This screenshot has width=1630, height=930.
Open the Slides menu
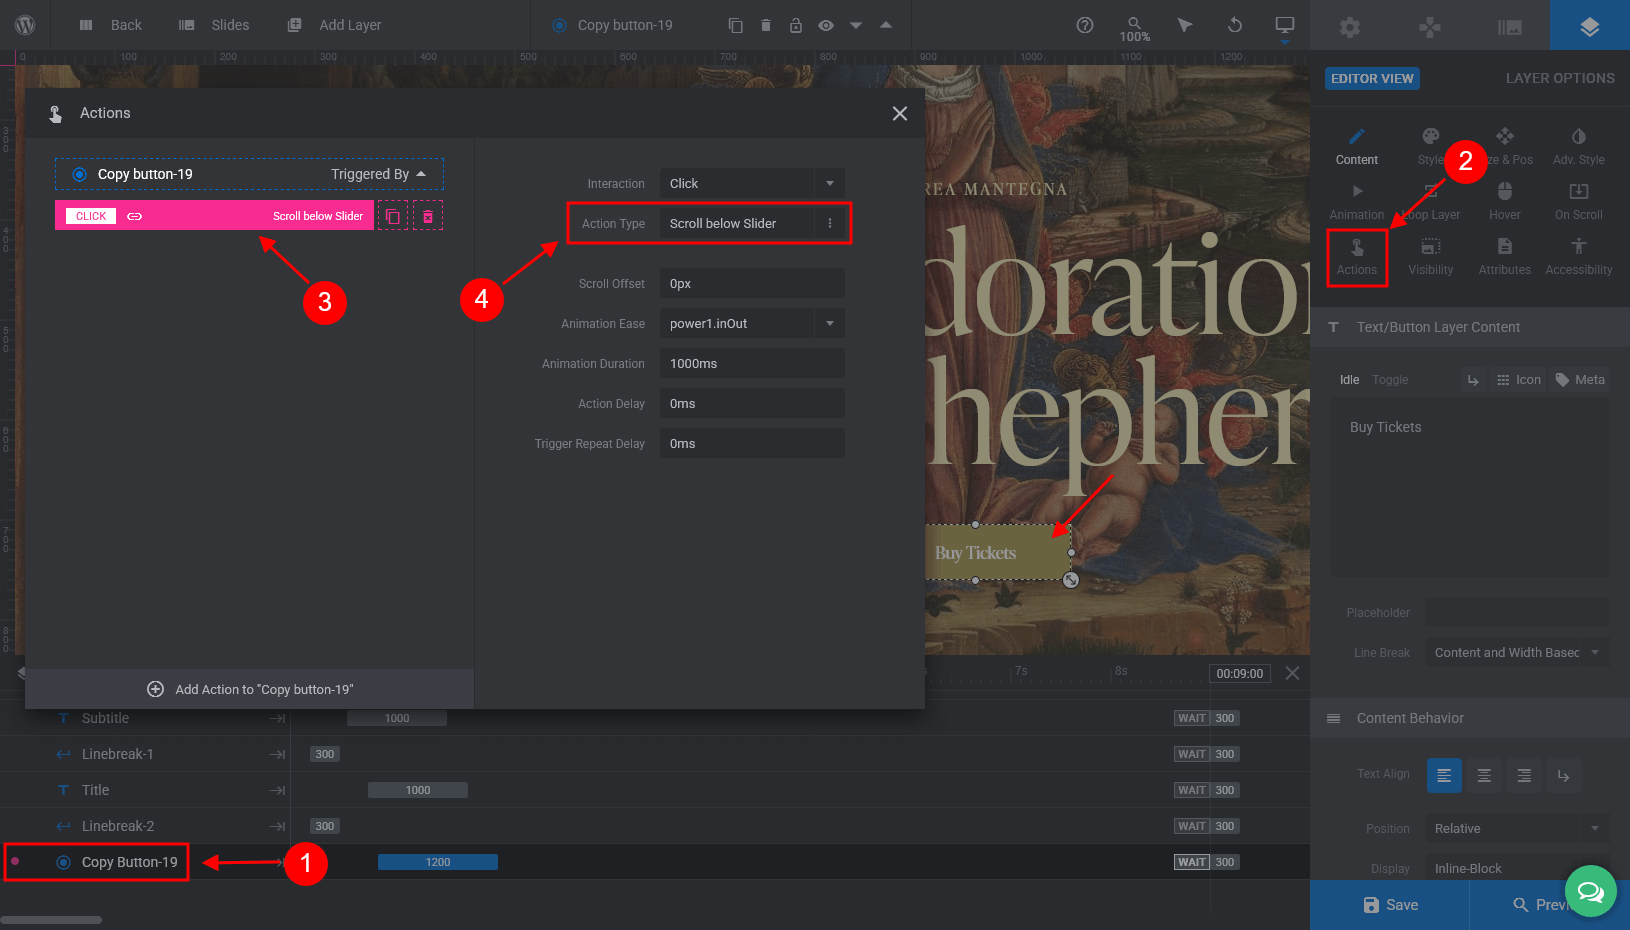click(214, 25)
